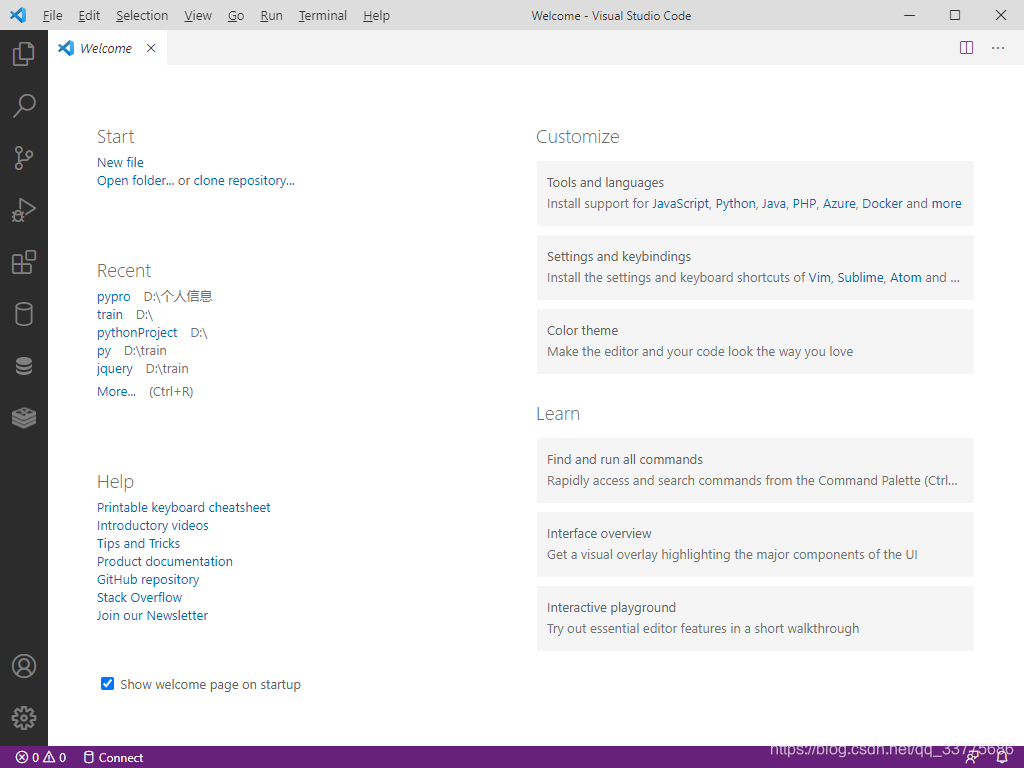1024x768 pixels.
Task: Close the Welcome tab
Action: (151, 48)
